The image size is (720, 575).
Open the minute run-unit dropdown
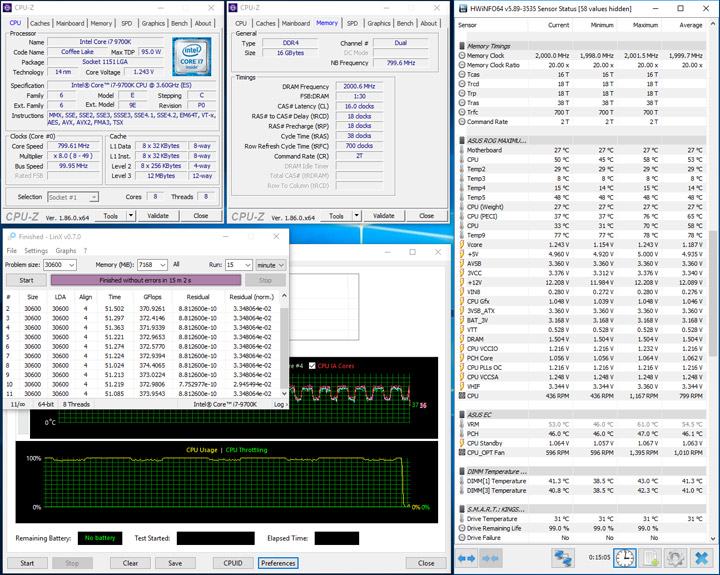pyautogui.click(x=281, y=265)
